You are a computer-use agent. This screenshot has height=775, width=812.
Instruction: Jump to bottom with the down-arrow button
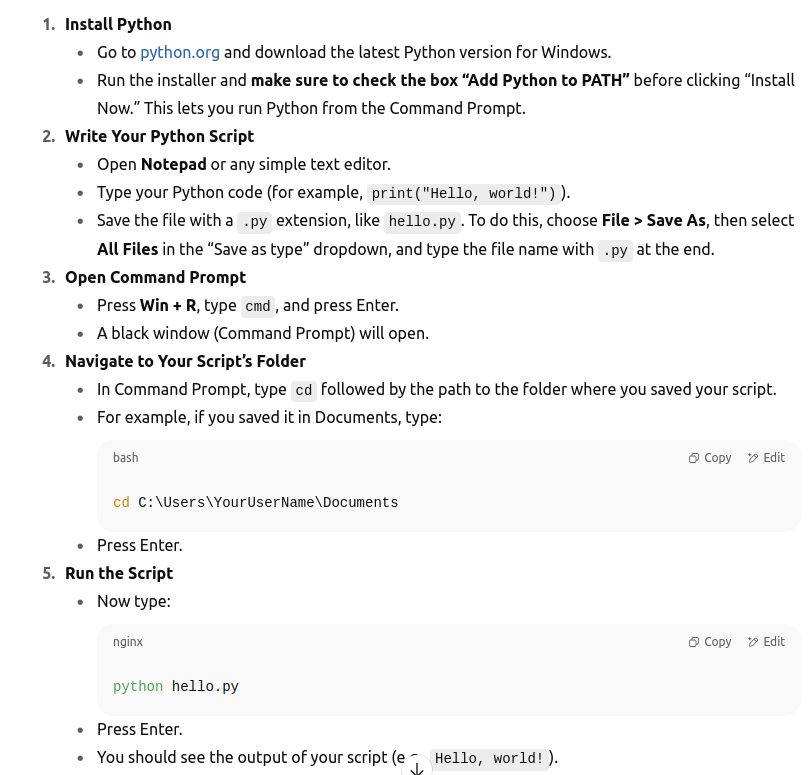[417, 768]
